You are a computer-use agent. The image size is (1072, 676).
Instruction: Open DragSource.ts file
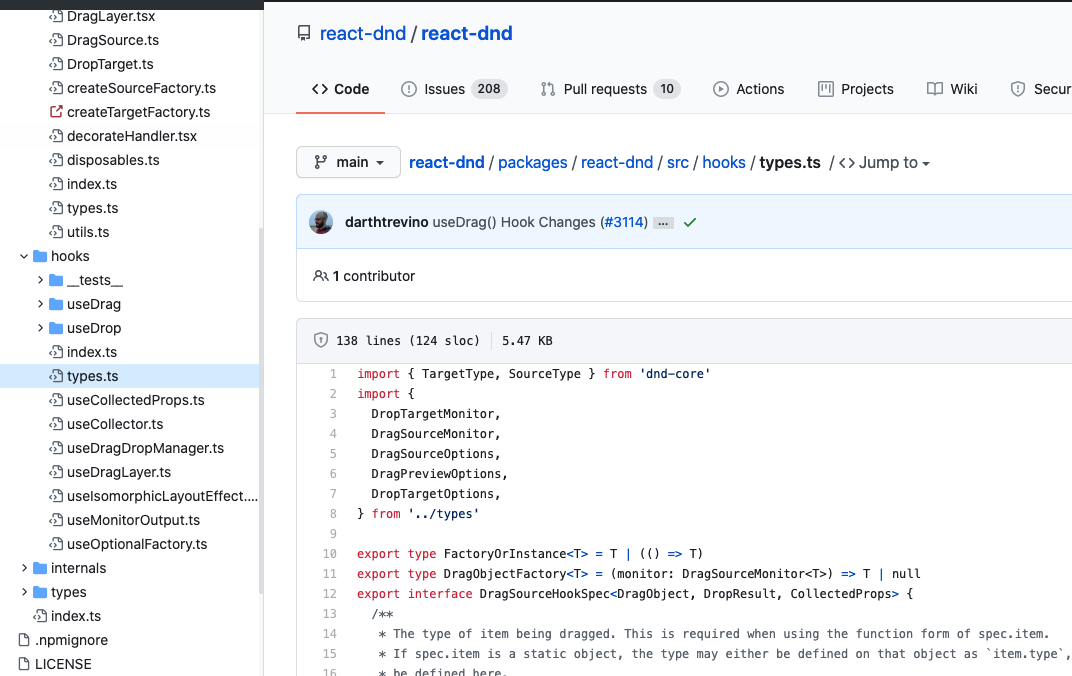tap(113, 40)
